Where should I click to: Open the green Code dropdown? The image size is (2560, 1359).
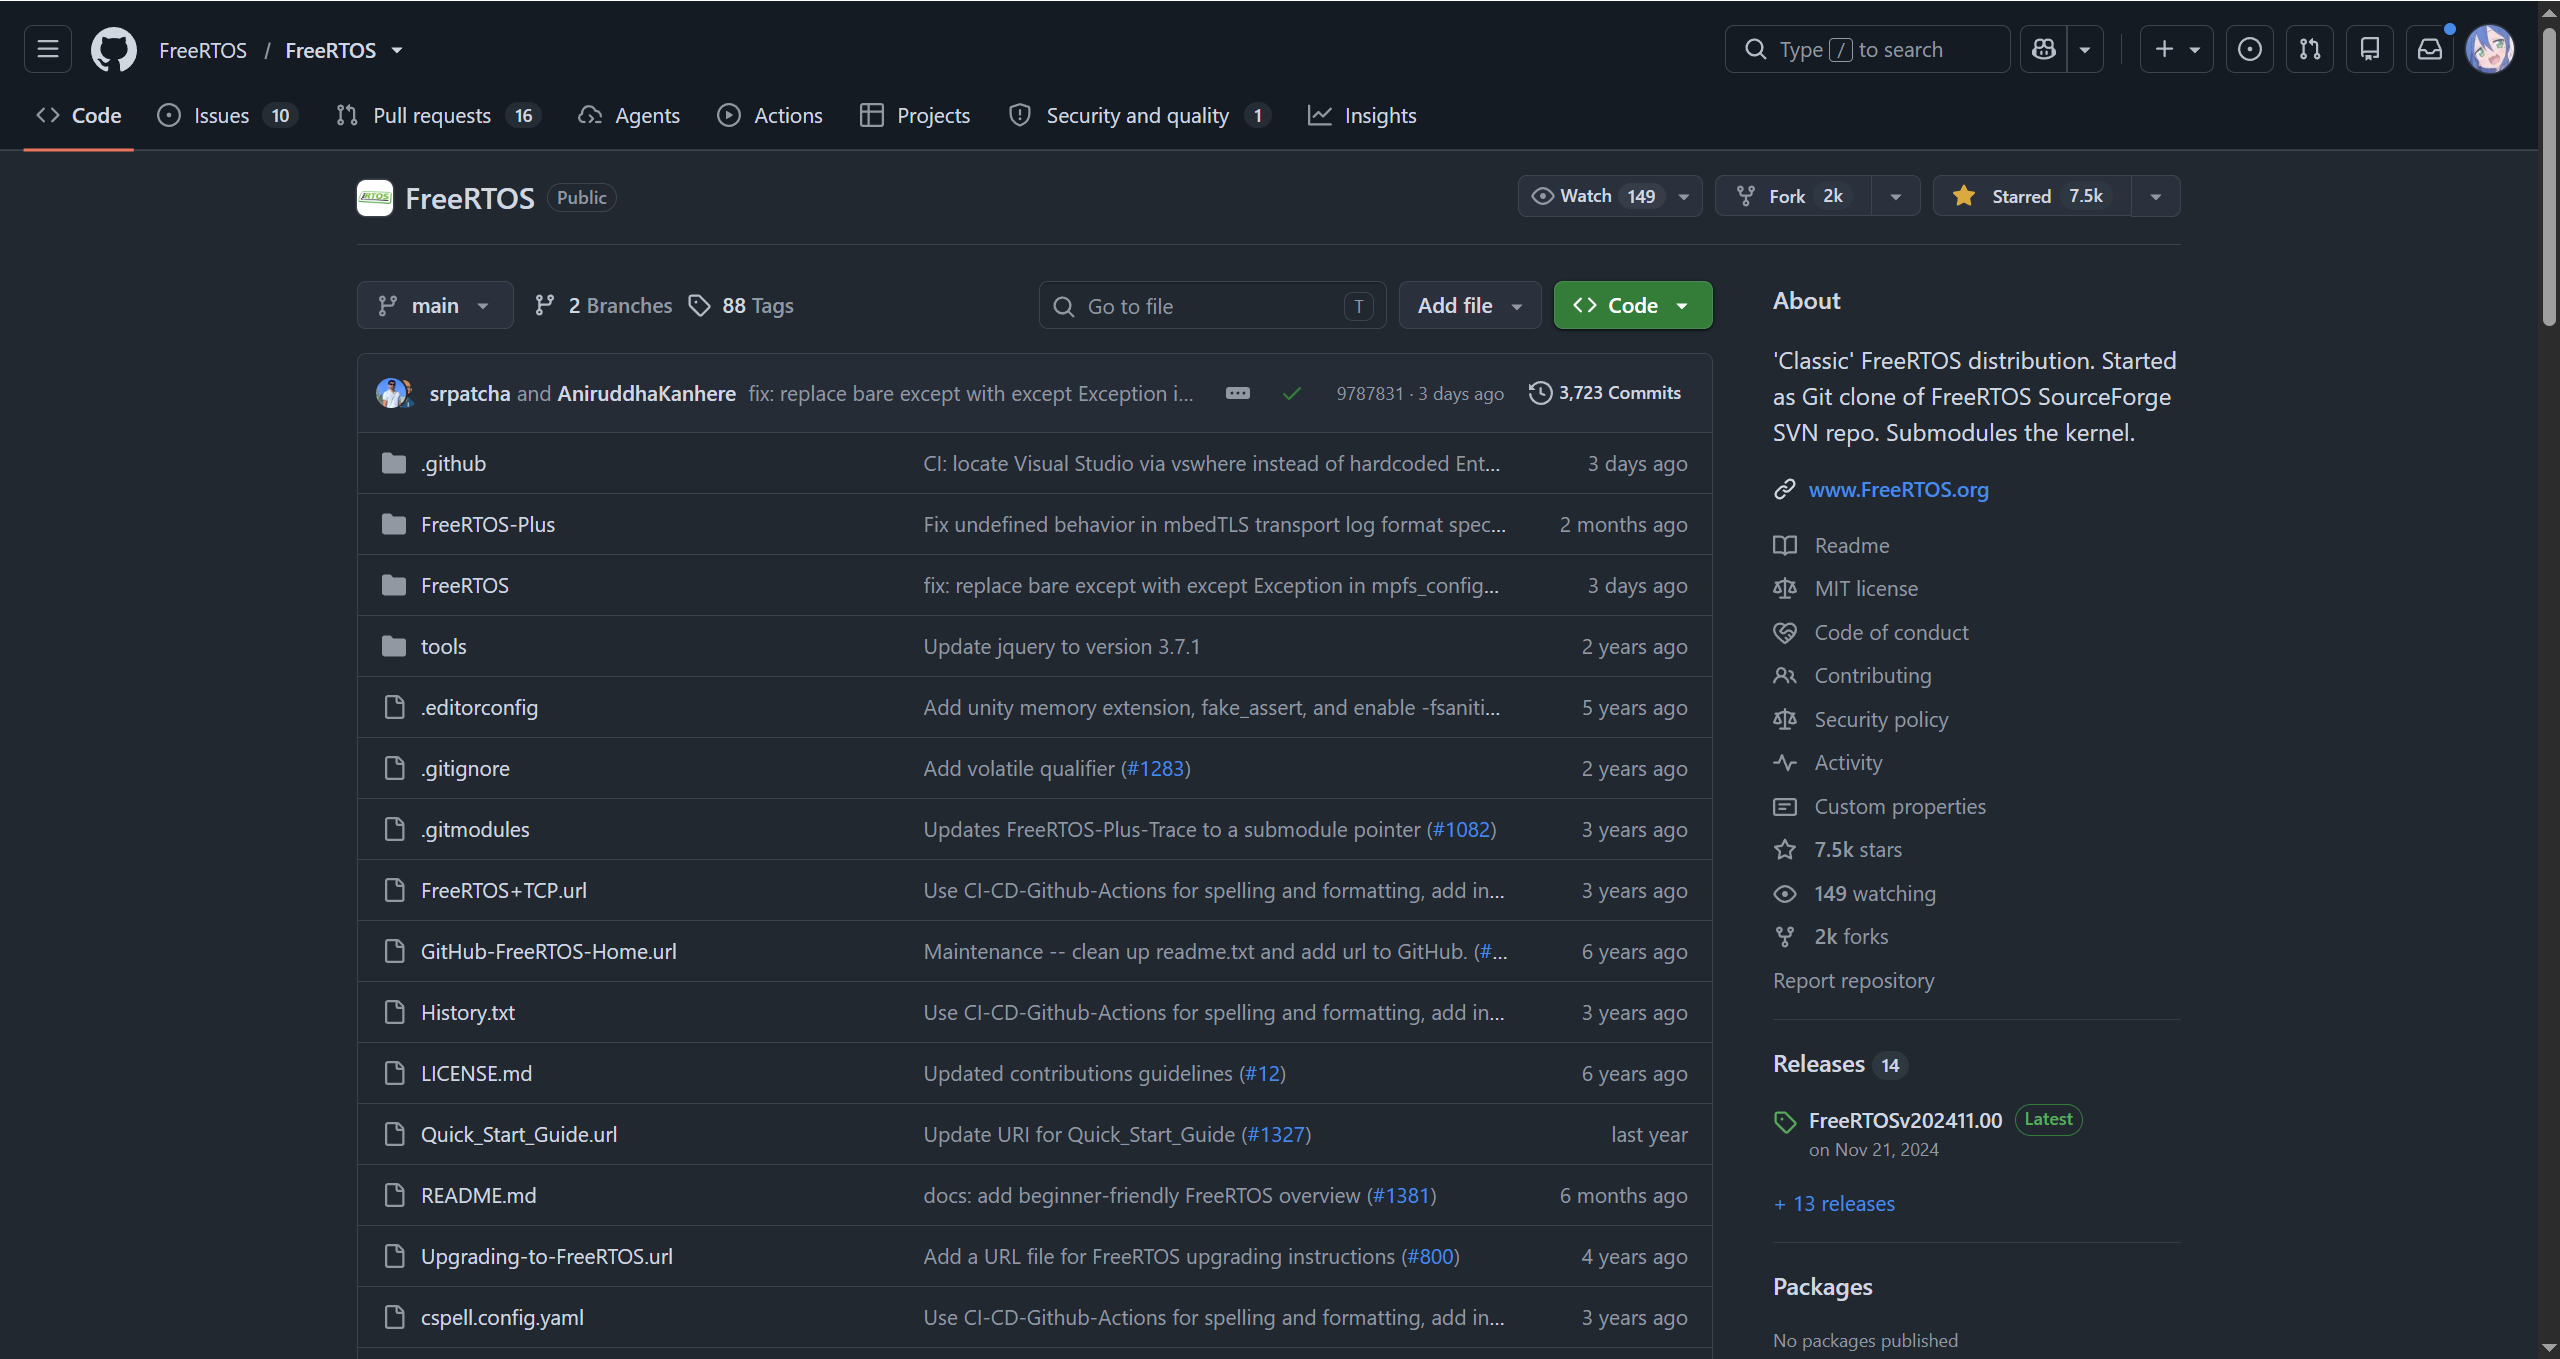click(x=1633, y=305)
